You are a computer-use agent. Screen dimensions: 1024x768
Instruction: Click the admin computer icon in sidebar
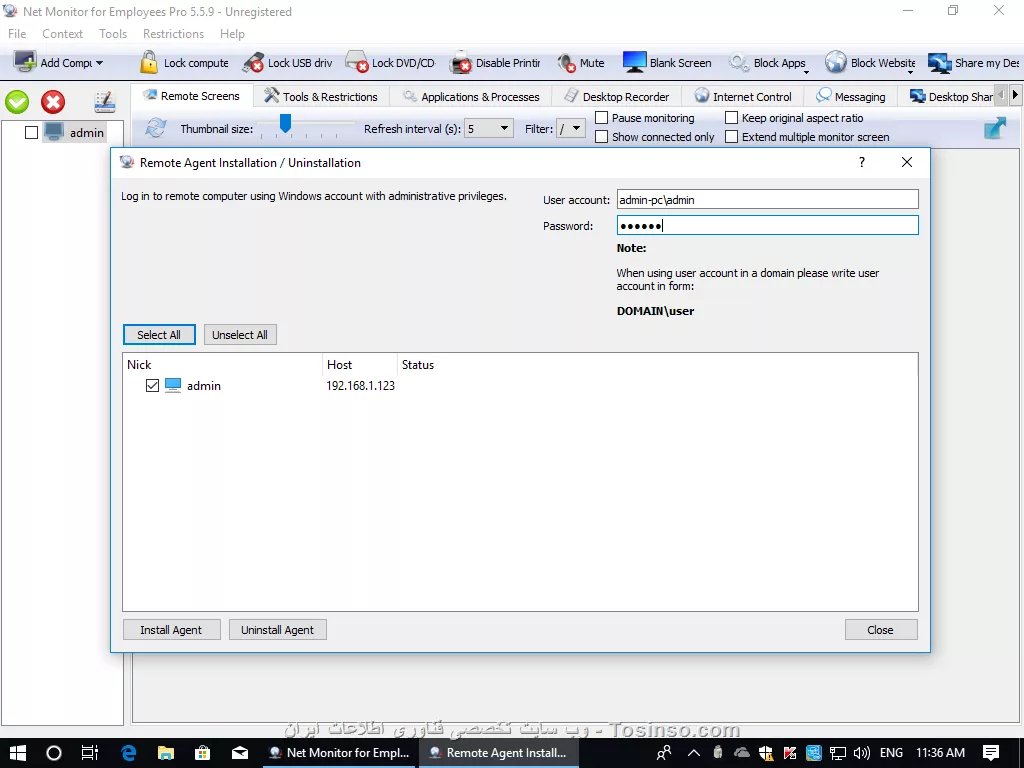click(54, 133)
